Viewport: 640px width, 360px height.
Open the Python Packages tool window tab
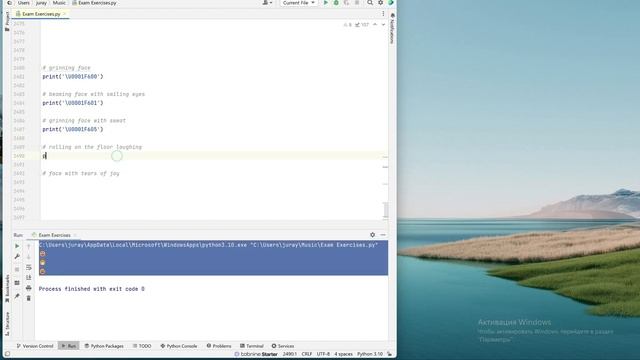click(104, 346)
